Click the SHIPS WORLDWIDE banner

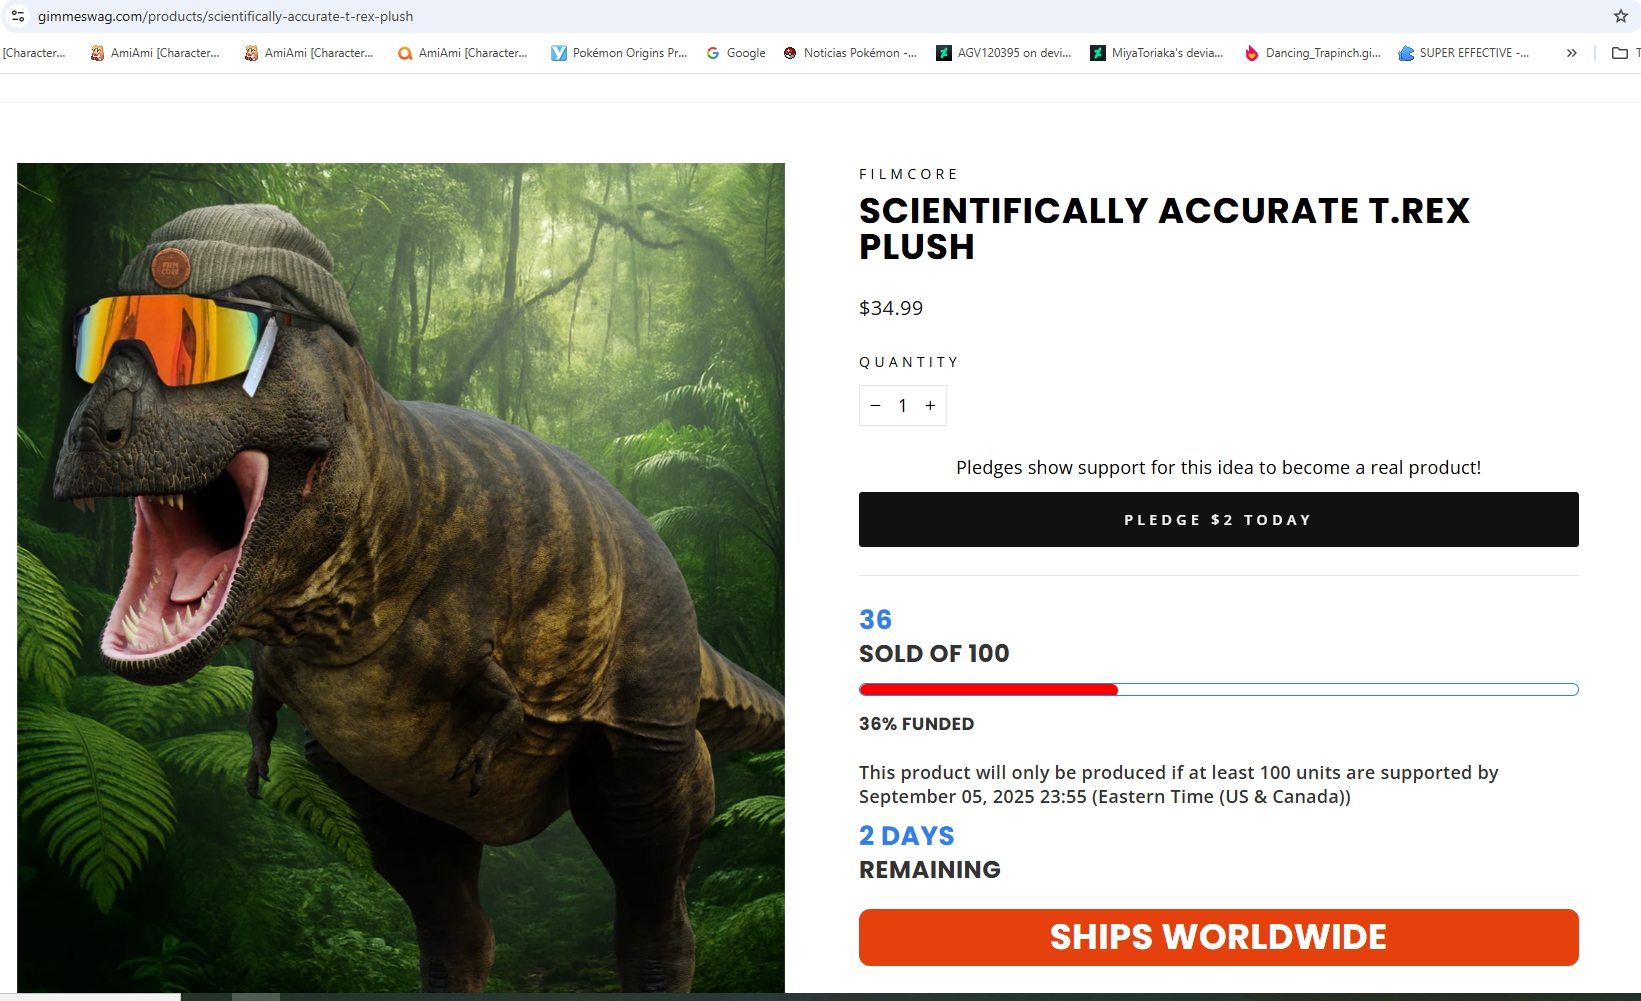[1218, 937]
